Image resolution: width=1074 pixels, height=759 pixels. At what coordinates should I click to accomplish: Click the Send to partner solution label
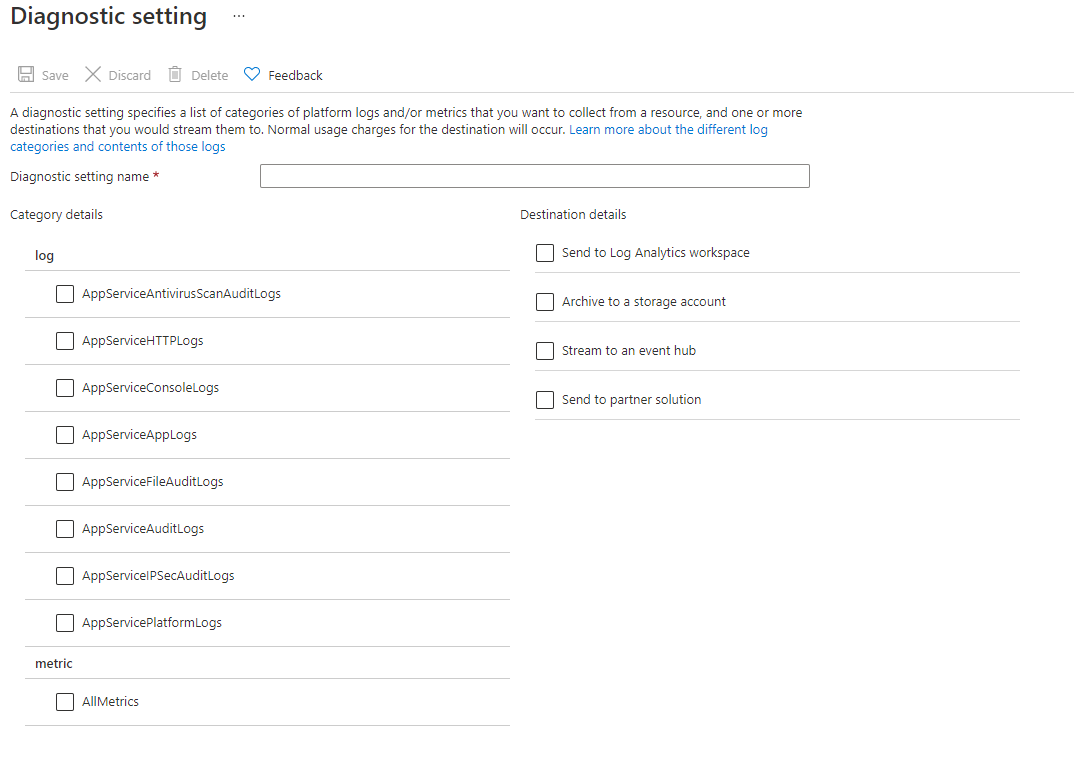tap(632, 399)
